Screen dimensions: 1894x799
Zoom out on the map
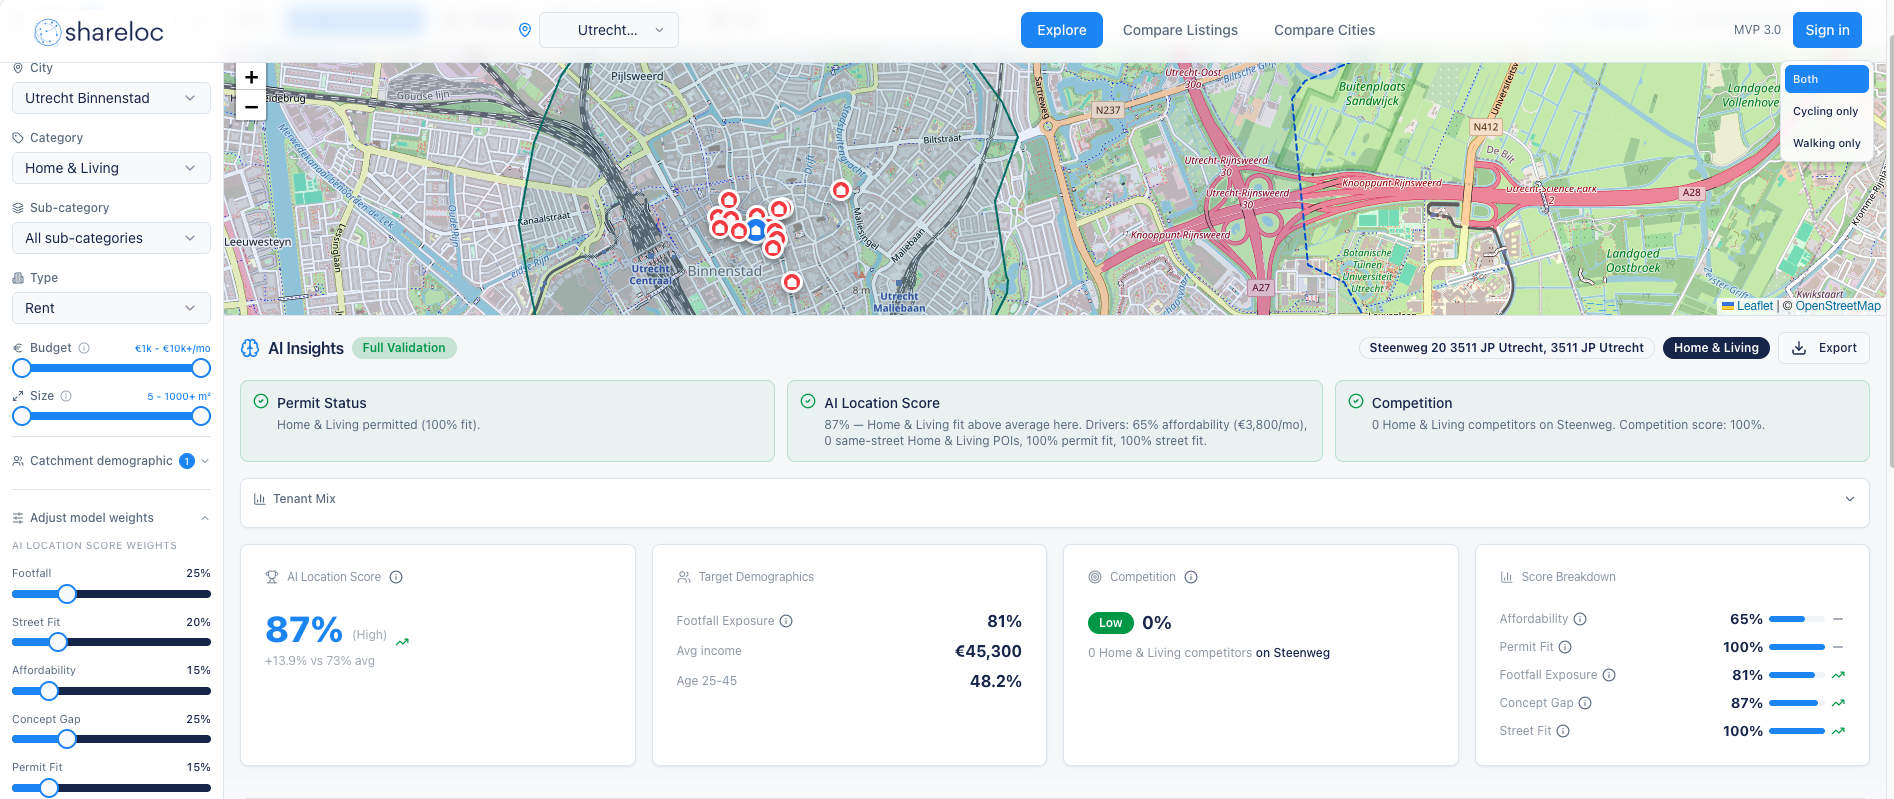[251, 106]
